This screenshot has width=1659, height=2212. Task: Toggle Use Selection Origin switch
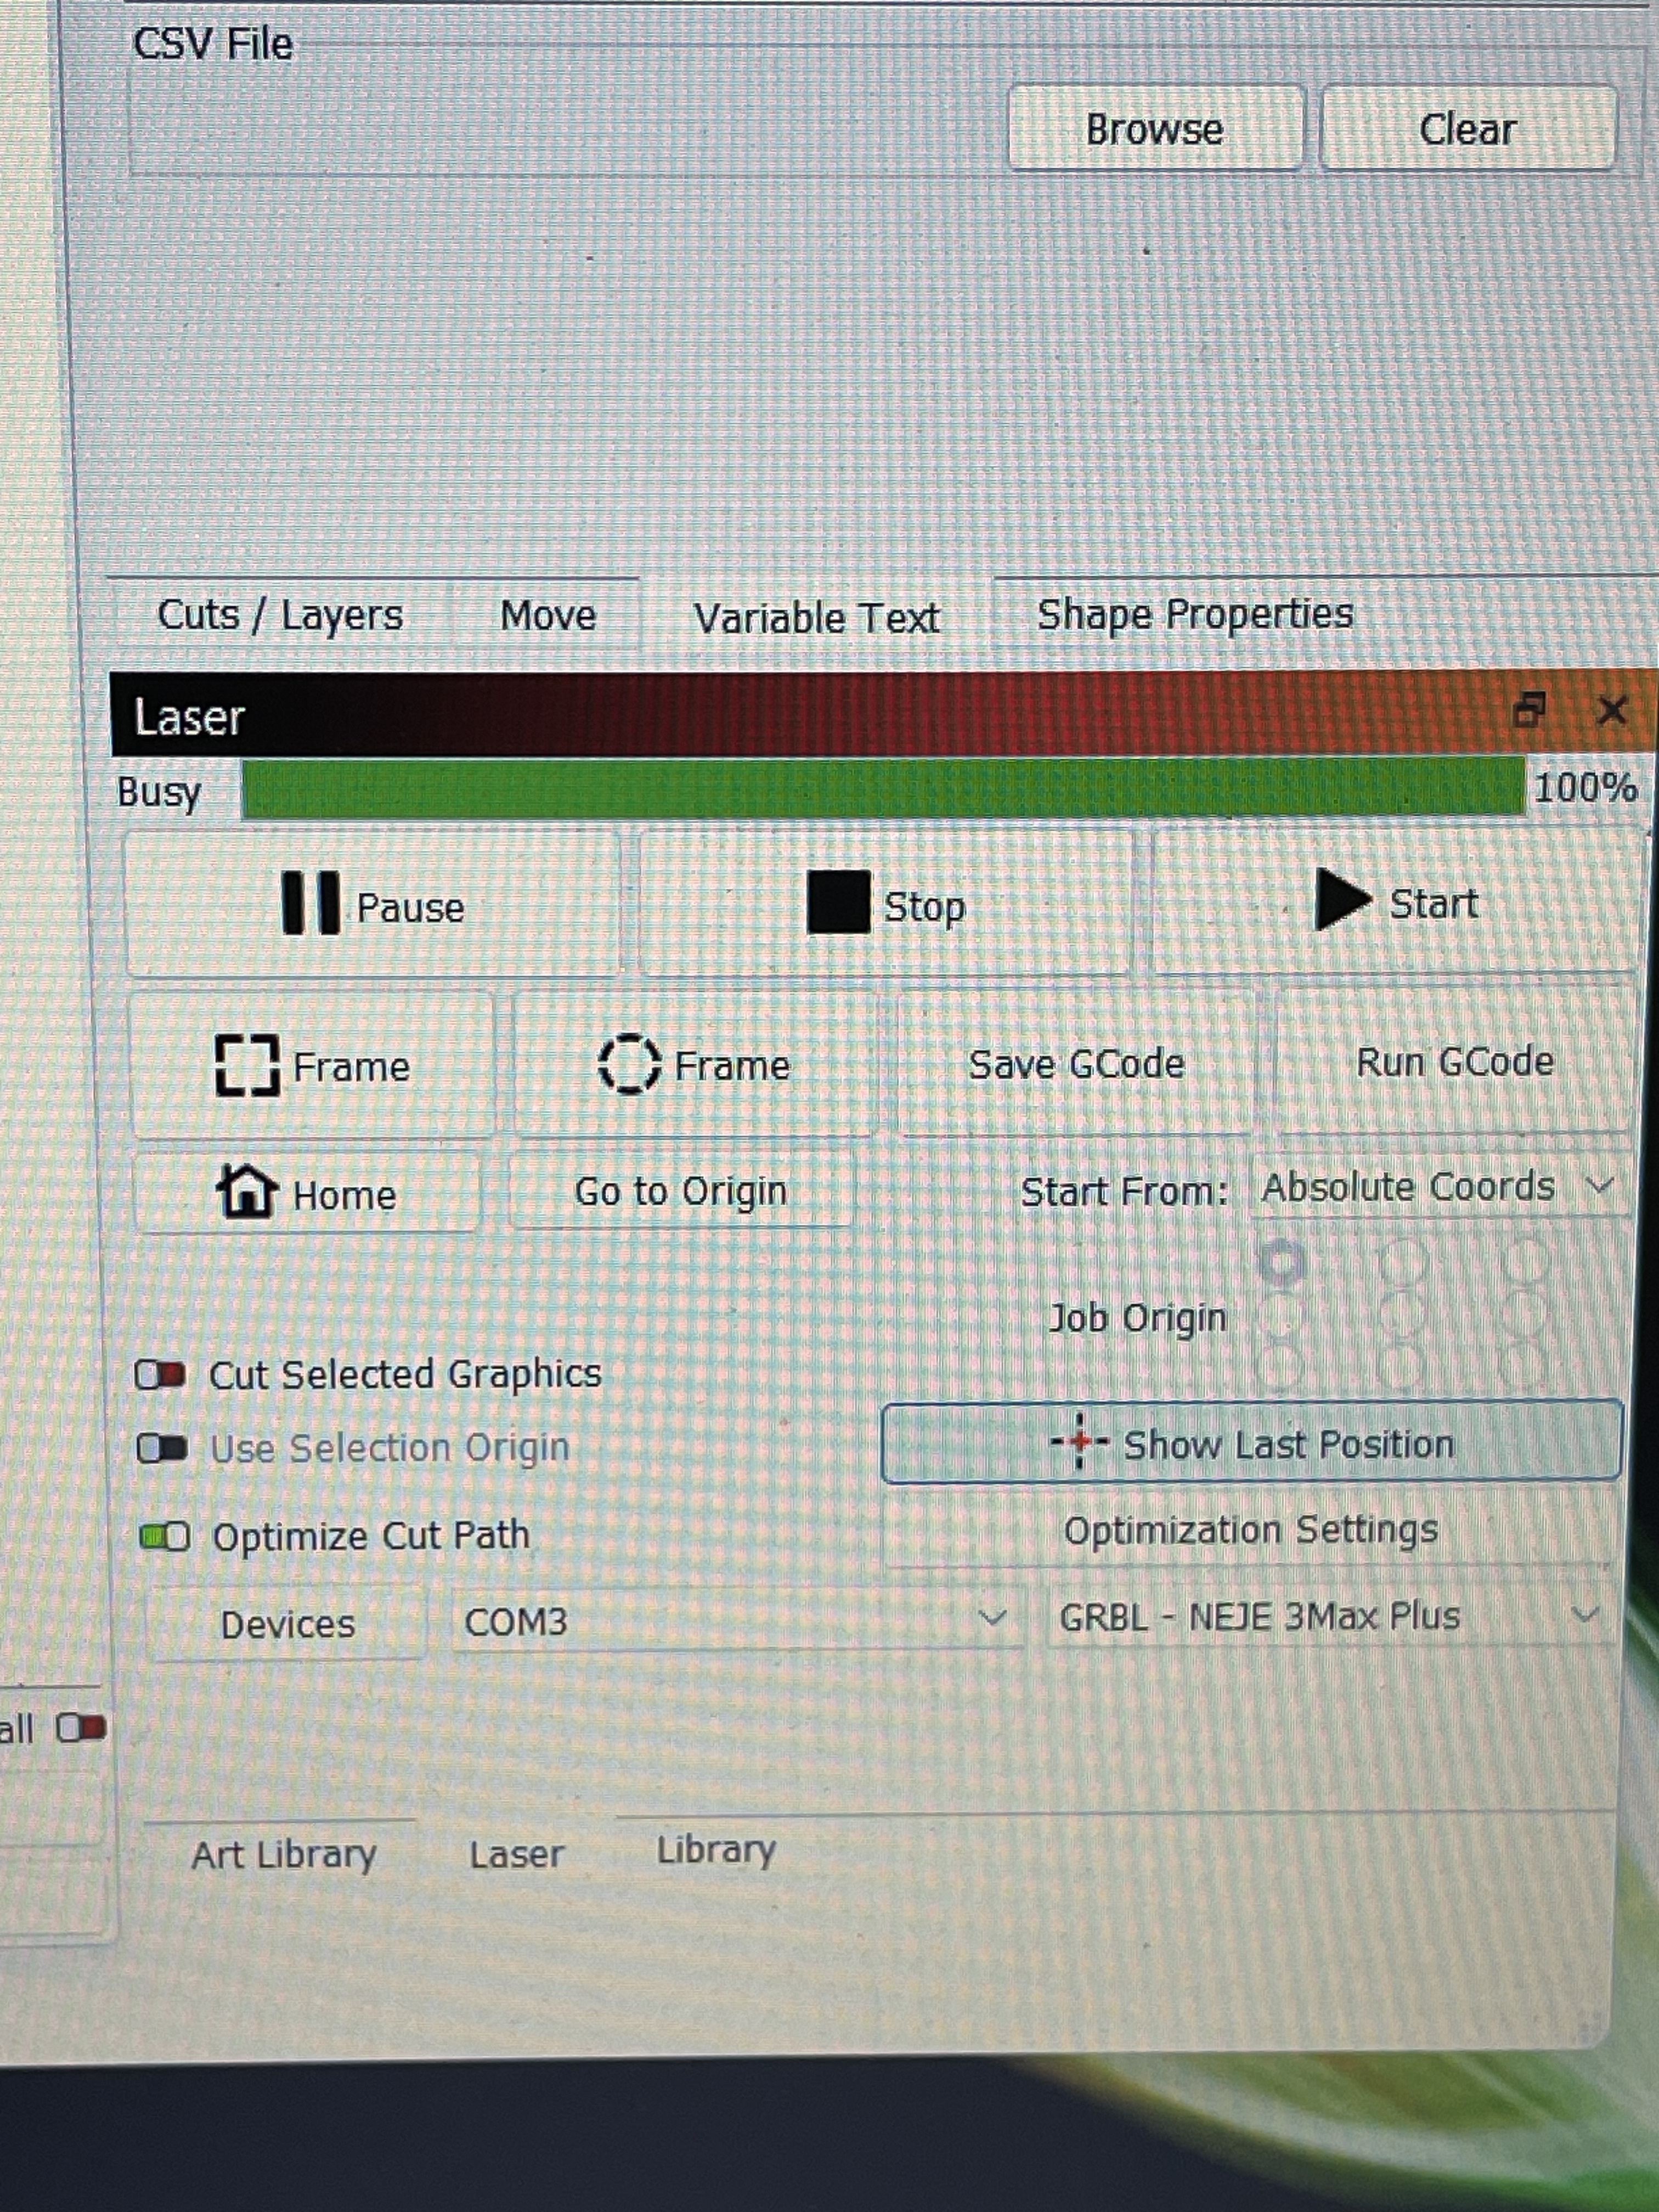[x=162, y=1448]
